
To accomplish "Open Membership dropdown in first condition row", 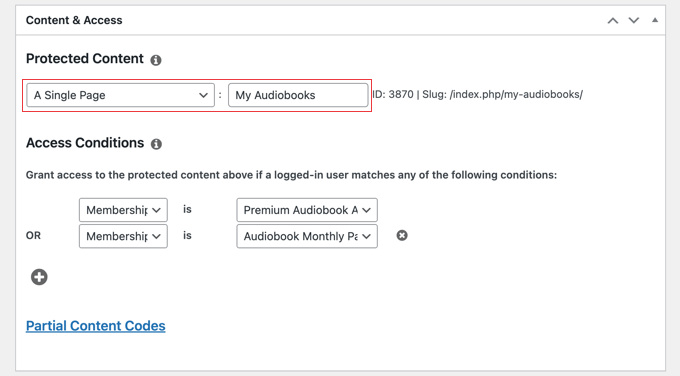I will pos(123,210).
